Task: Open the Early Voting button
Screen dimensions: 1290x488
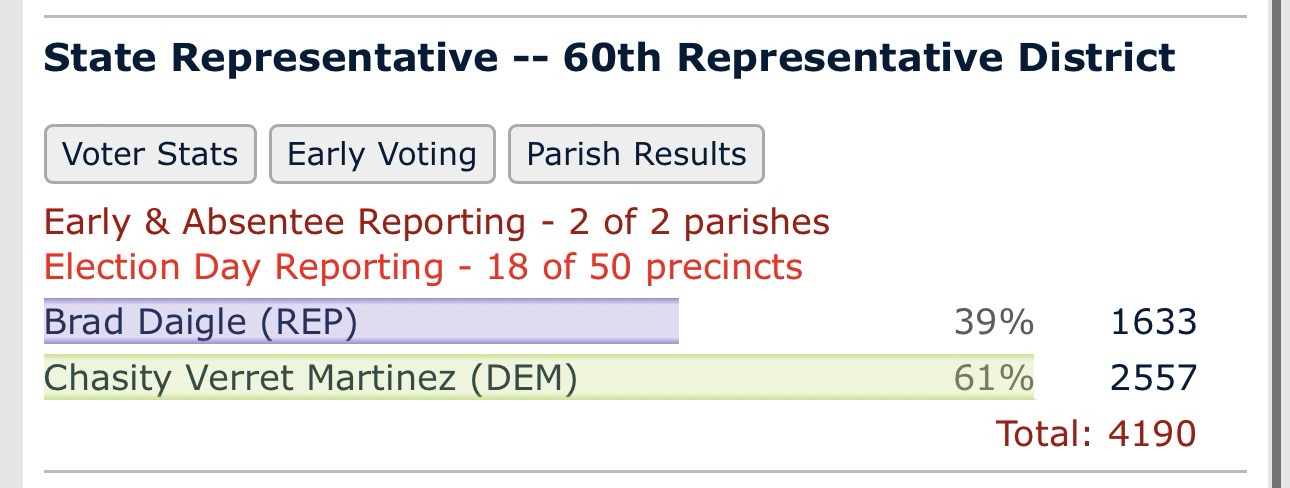Action: click(x=382, y=154)
